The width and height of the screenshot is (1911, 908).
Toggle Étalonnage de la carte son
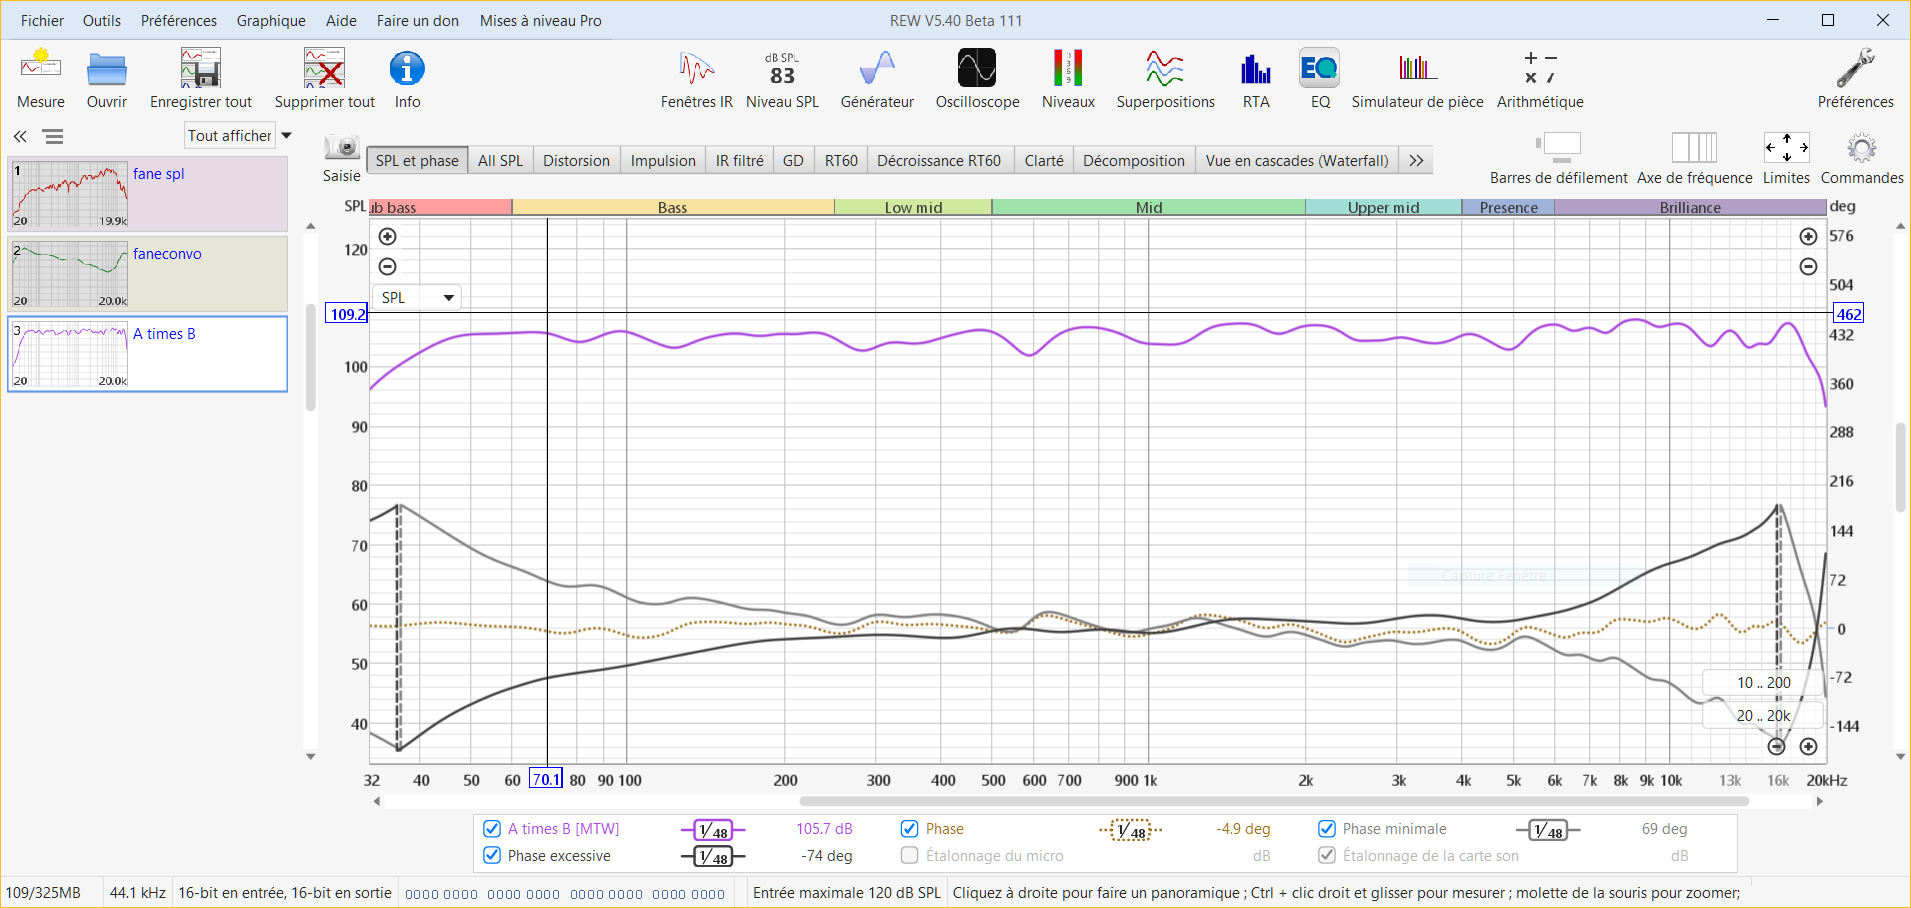[x=1327, y=855]
